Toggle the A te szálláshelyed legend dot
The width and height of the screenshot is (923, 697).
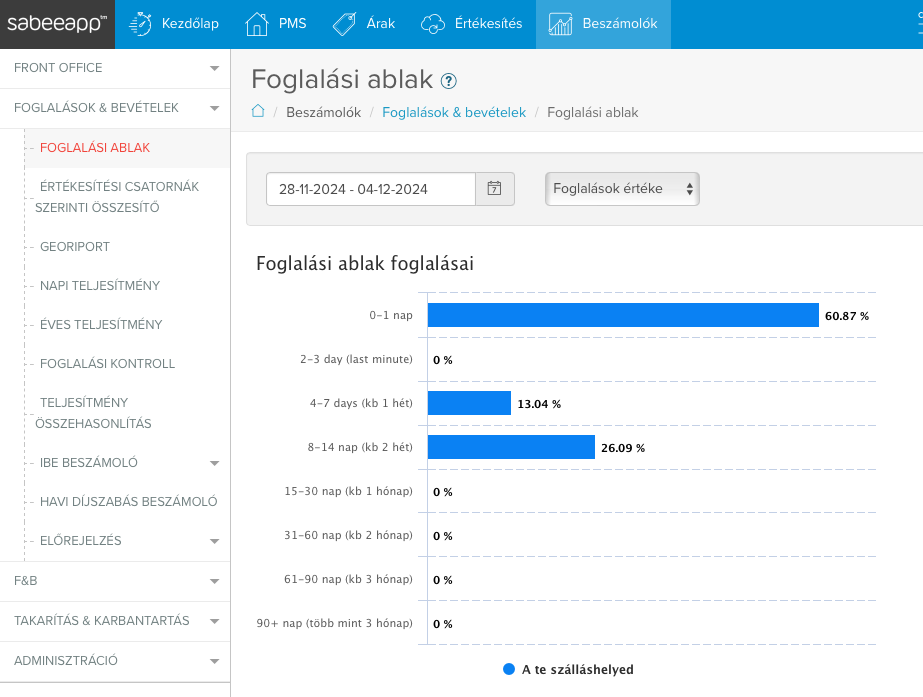(509, 669)
